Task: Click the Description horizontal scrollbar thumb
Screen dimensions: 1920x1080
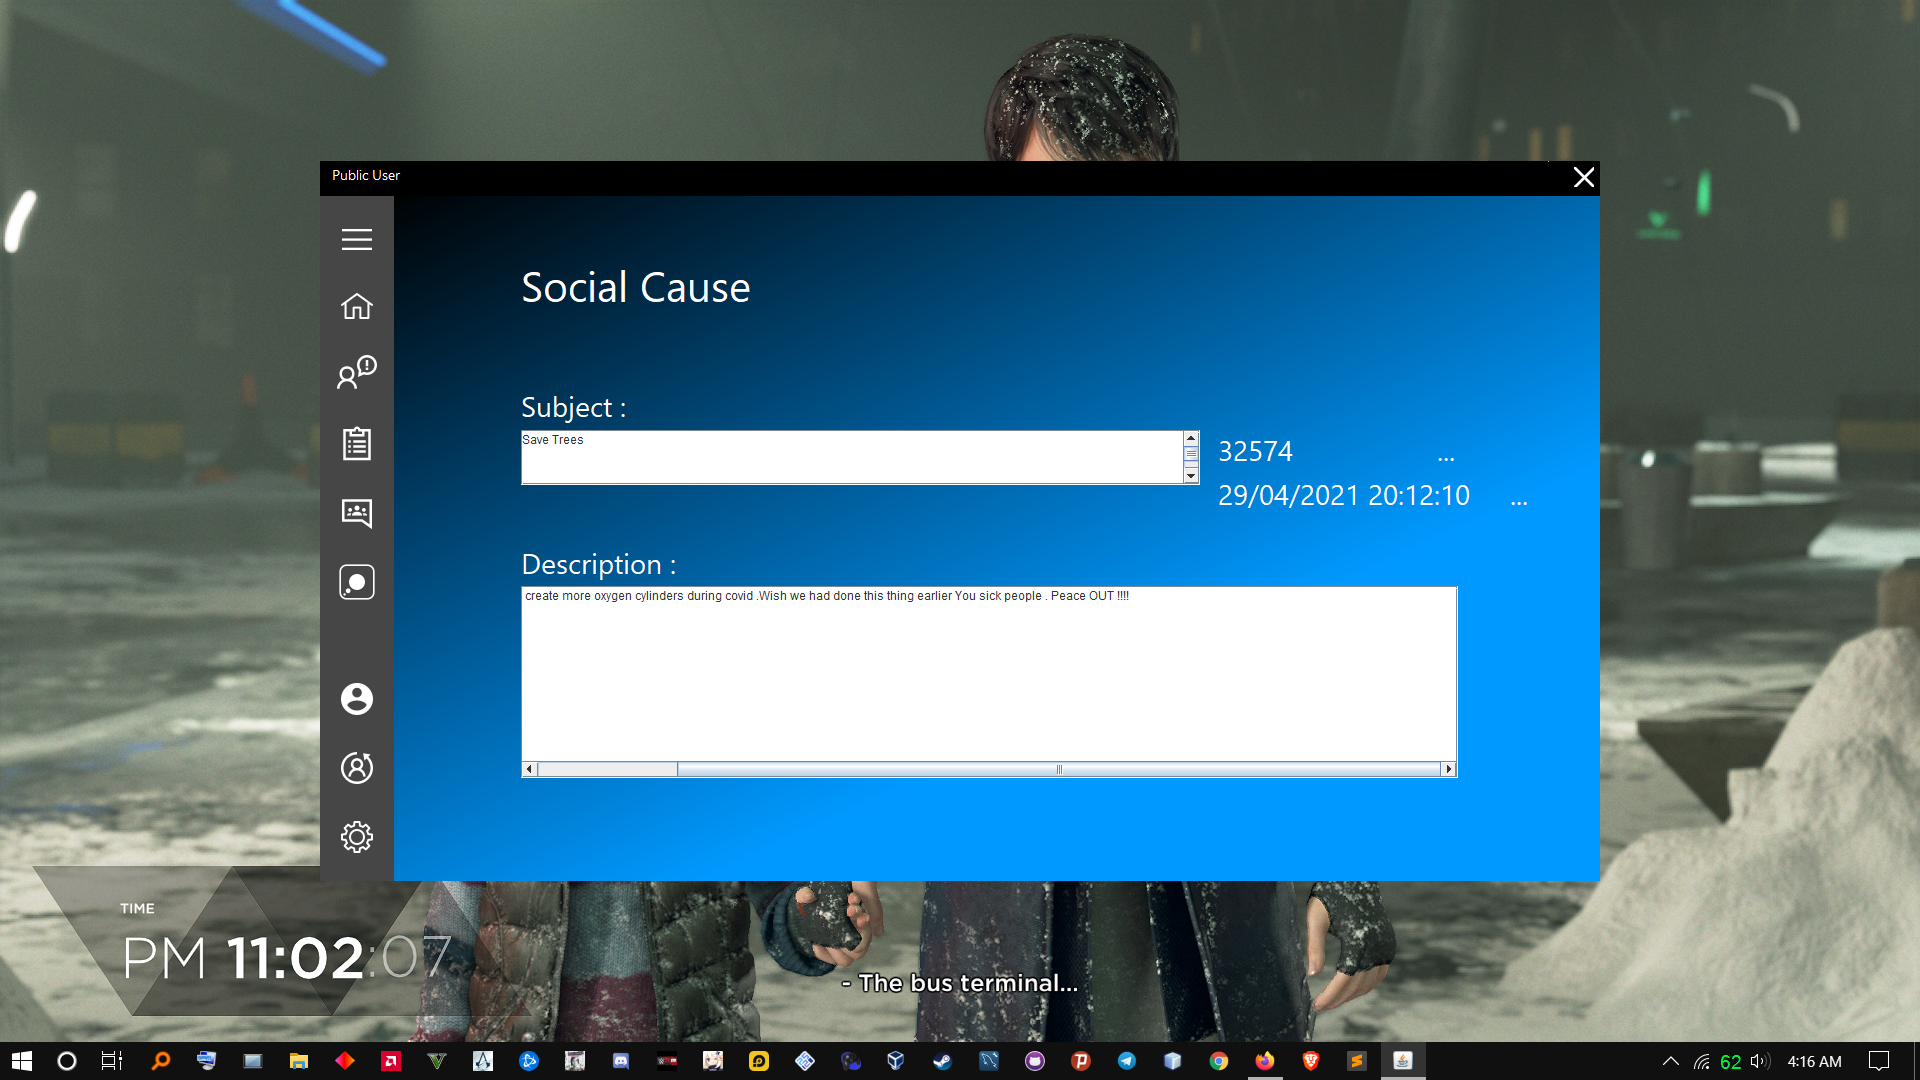Action: [x=1058, y=769]
